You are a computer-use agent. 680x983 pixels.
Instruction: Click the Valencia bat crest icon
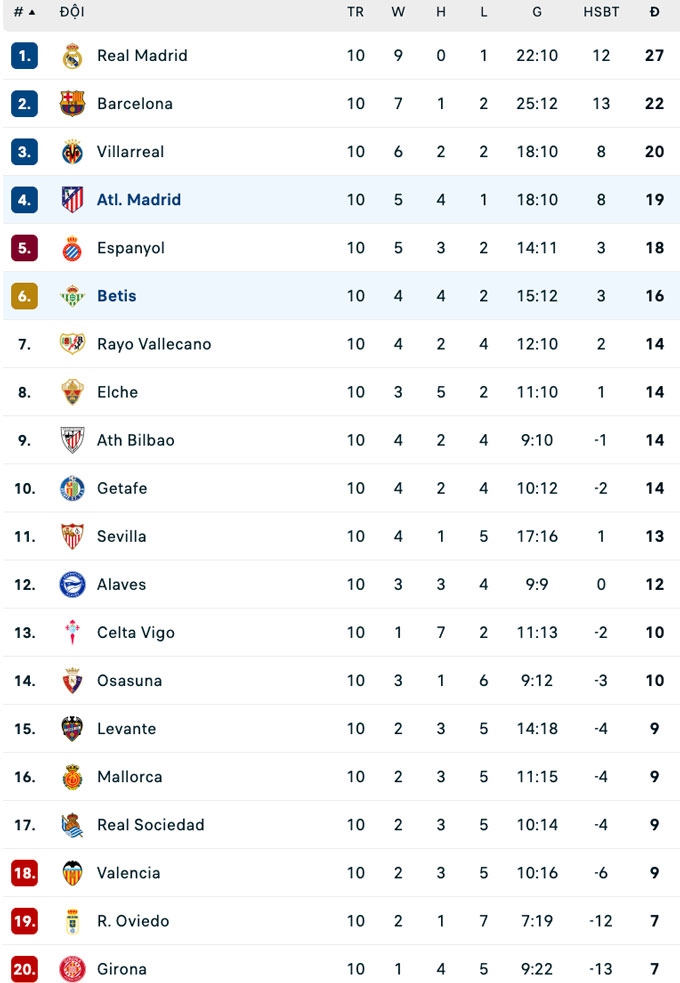coord(72,873)
